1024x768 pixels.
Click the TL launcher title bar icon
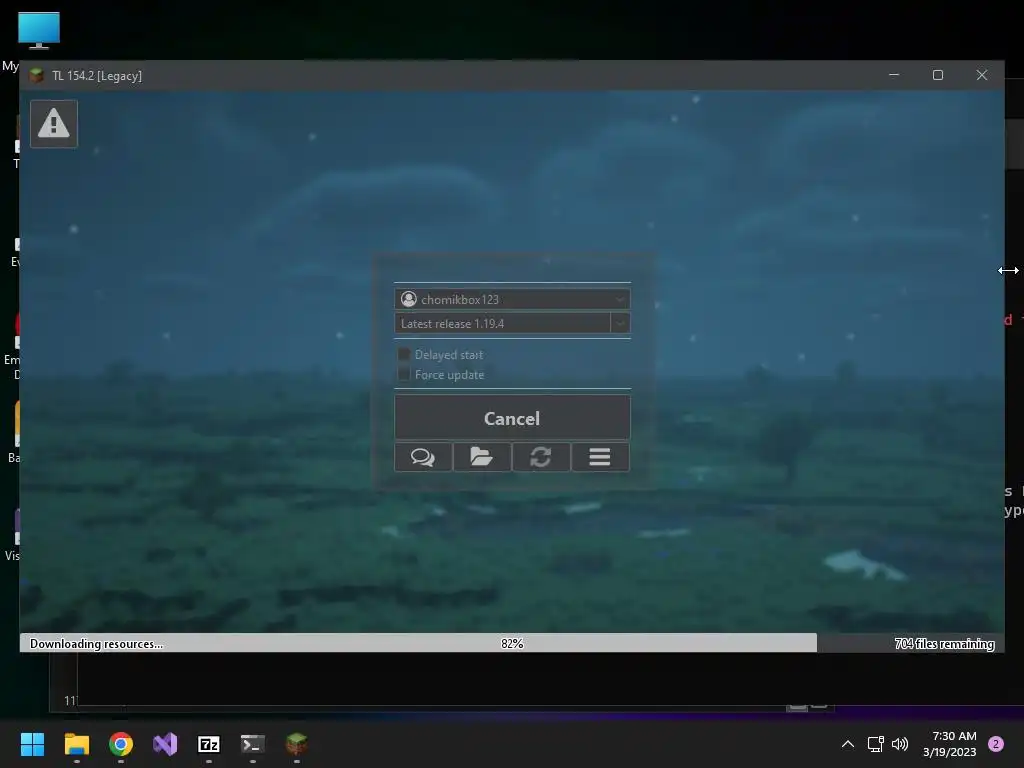pyautogui.click(x=37, y=76)
